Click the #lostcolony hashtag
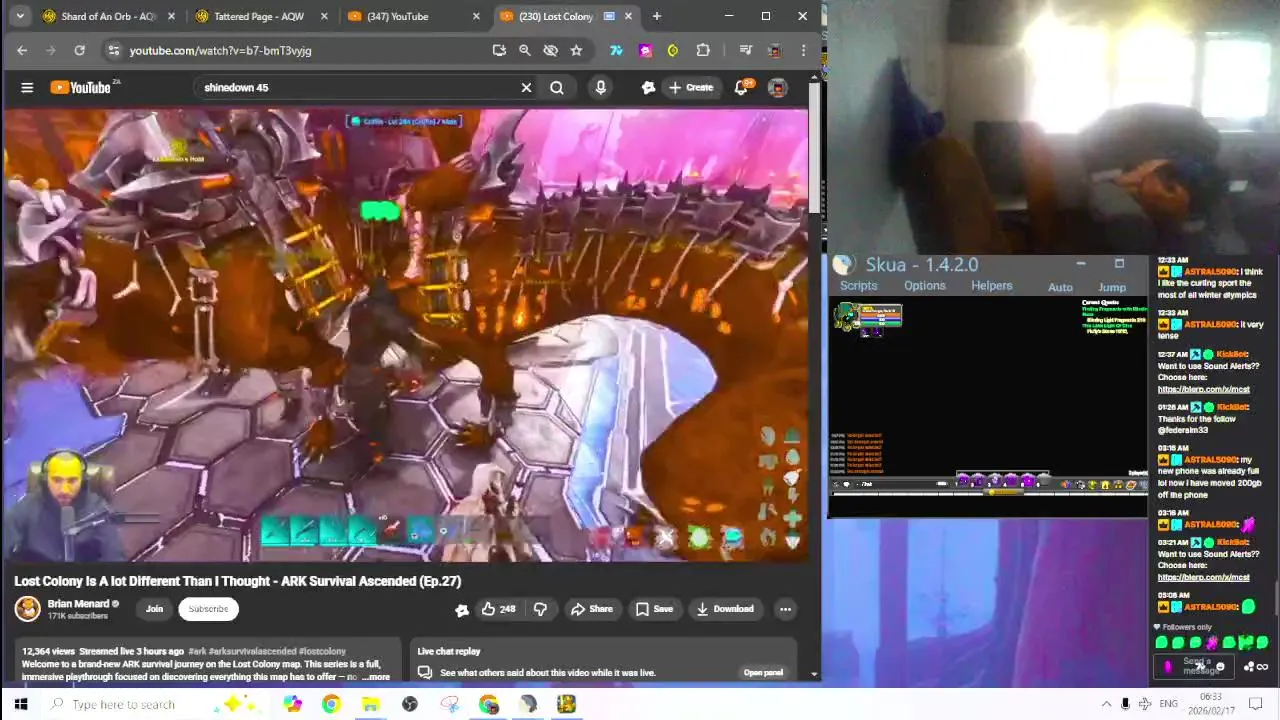The height and width of the screenshot is (720, 1280). 322,652
